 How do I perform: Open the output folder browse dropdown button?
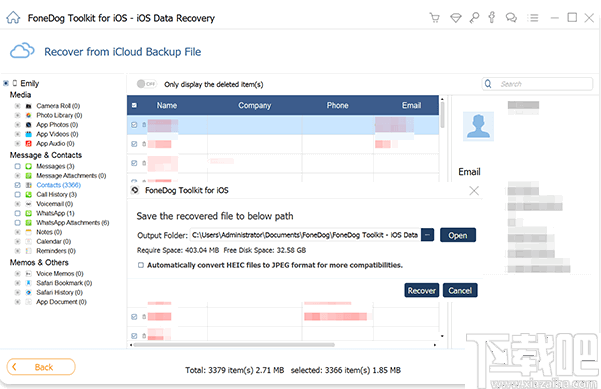point(427,235)
